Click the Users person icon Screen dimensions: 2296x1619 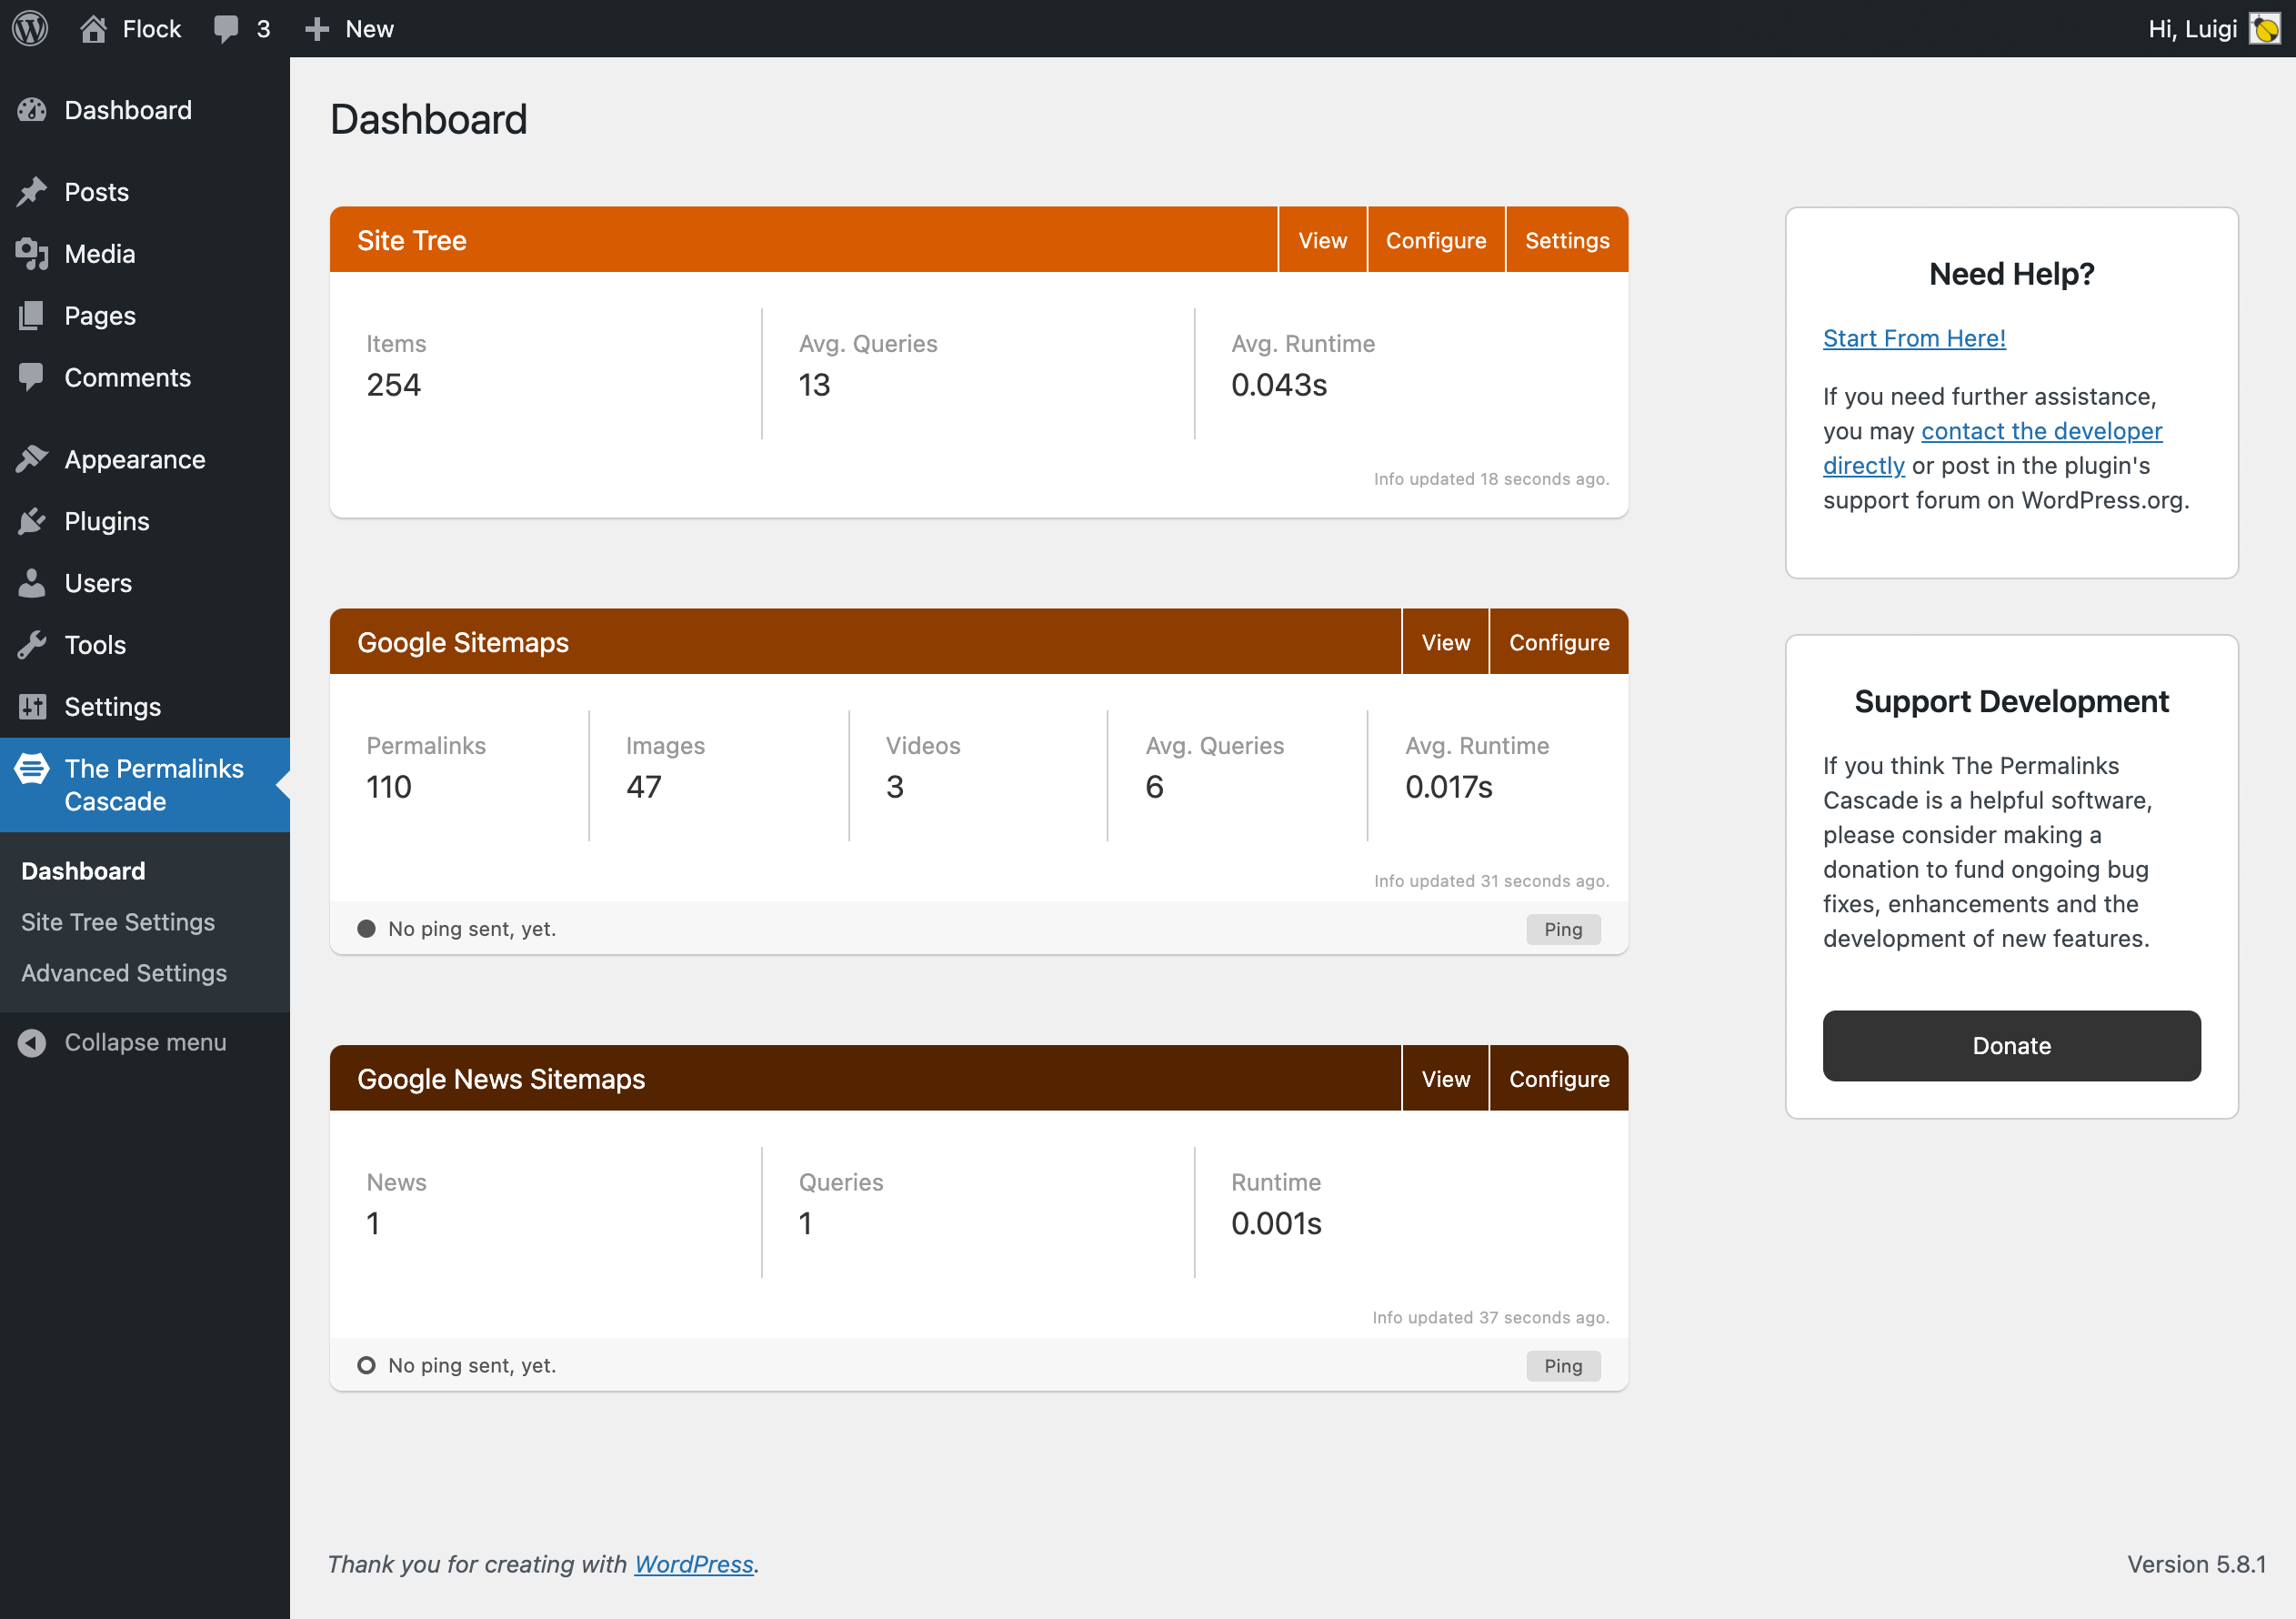(32, 583)
